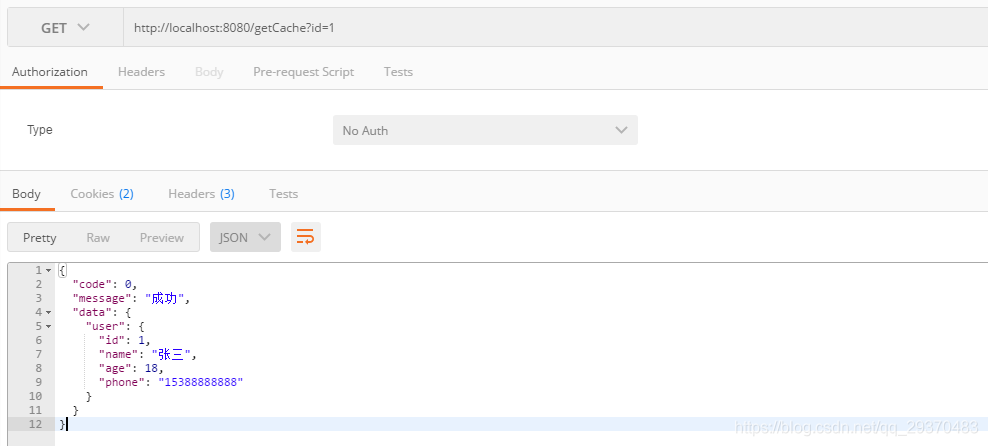Open the Pre-request Script tab
988x446 pixels.
[304, 72]
